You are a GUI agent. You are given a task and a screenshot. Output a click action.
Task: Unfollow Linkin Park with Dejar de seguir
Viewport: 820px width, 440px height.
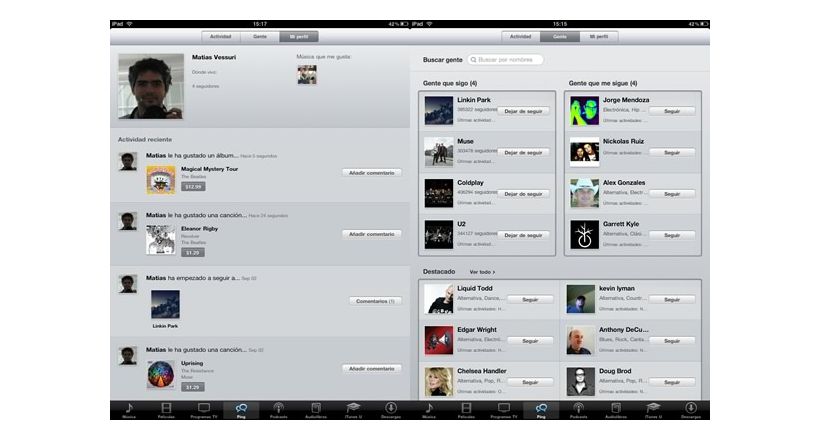[523, 111]
